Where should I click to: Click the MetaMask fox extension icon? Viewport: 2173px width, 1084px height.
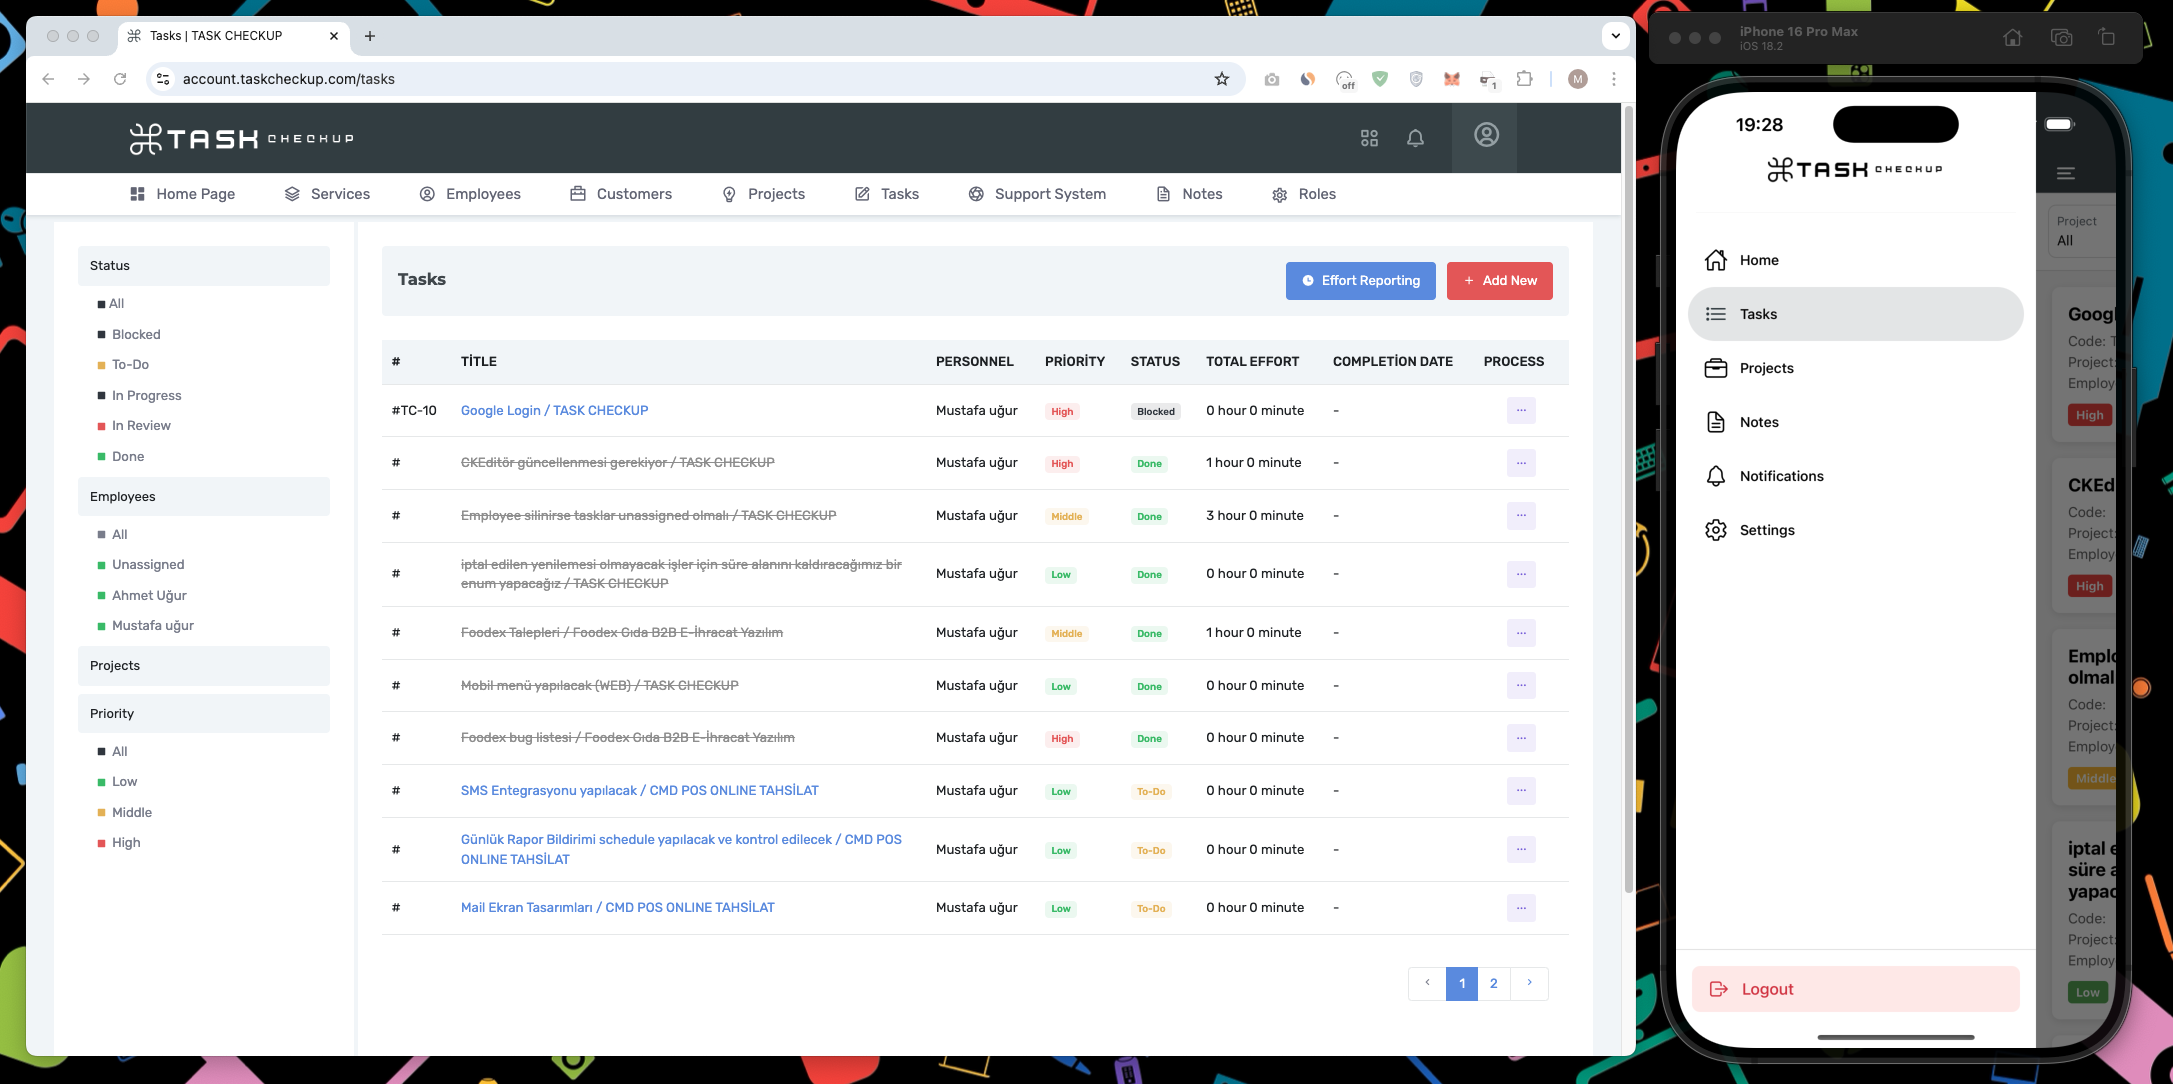click(x=1451, y=79)
